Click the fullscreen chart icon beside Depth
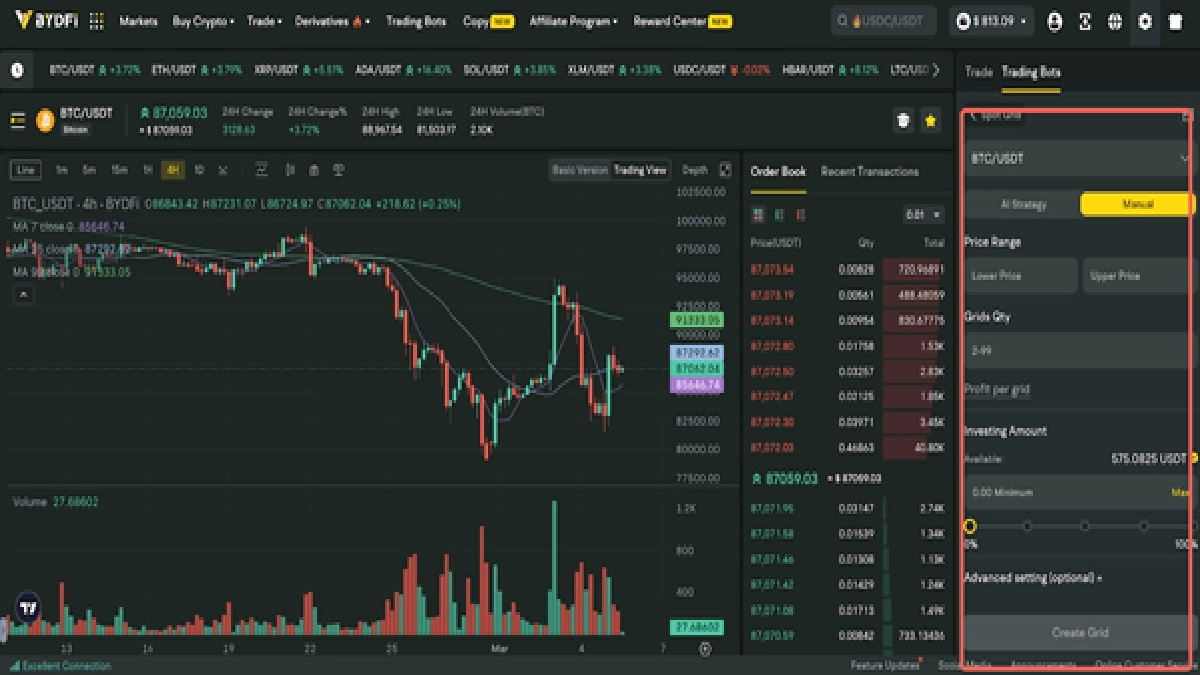The width and height of the screenshot is (1200, 675). tap(725, 170)
